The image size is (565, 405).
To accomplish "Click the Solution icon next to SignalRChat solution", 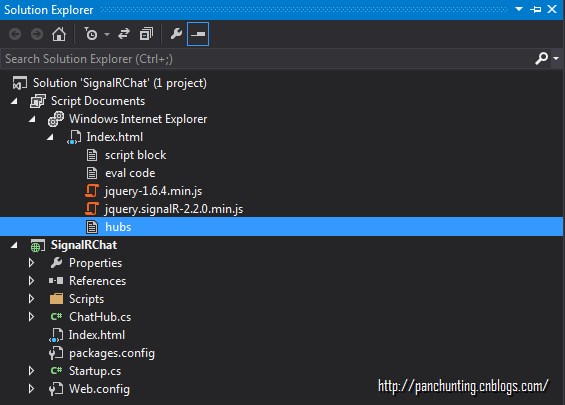I will click(19, 83).
